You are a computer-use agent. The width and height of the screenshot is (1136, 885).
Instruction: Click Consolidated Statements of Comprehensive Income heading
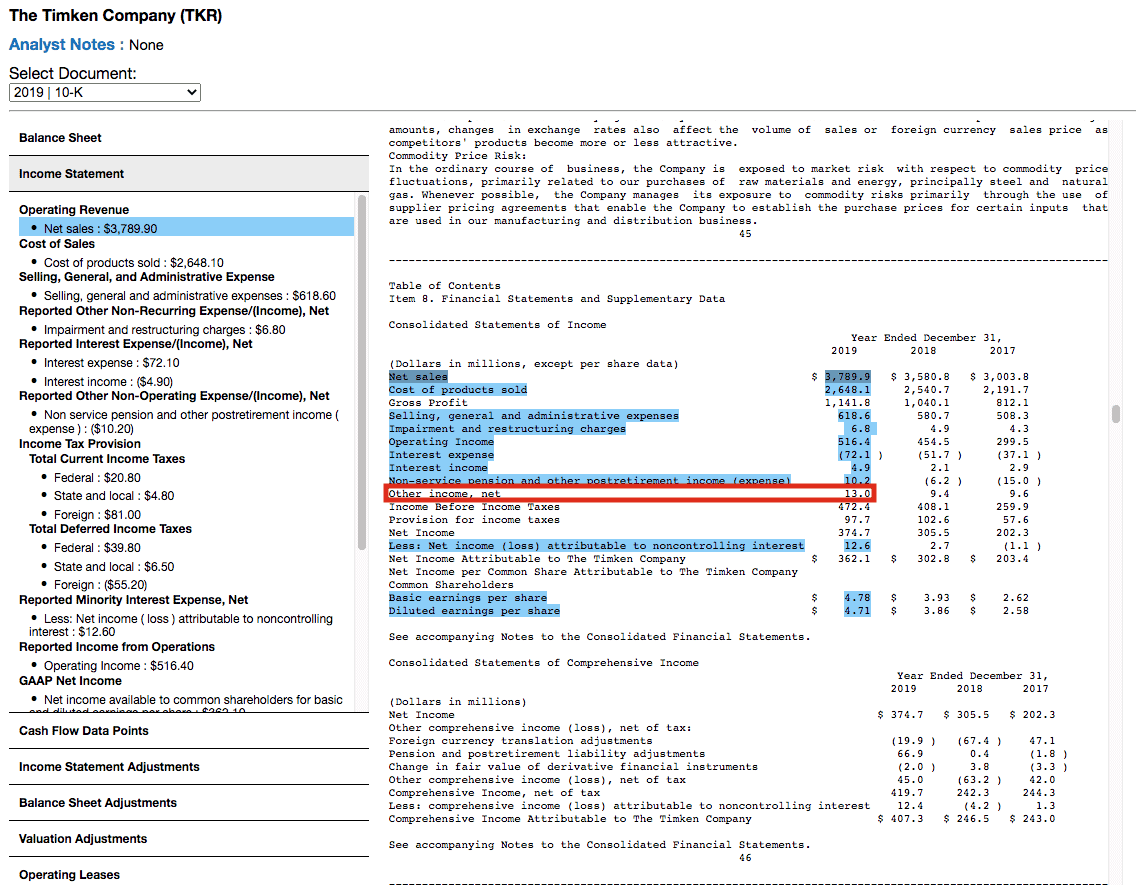click(x=543, y=663)
